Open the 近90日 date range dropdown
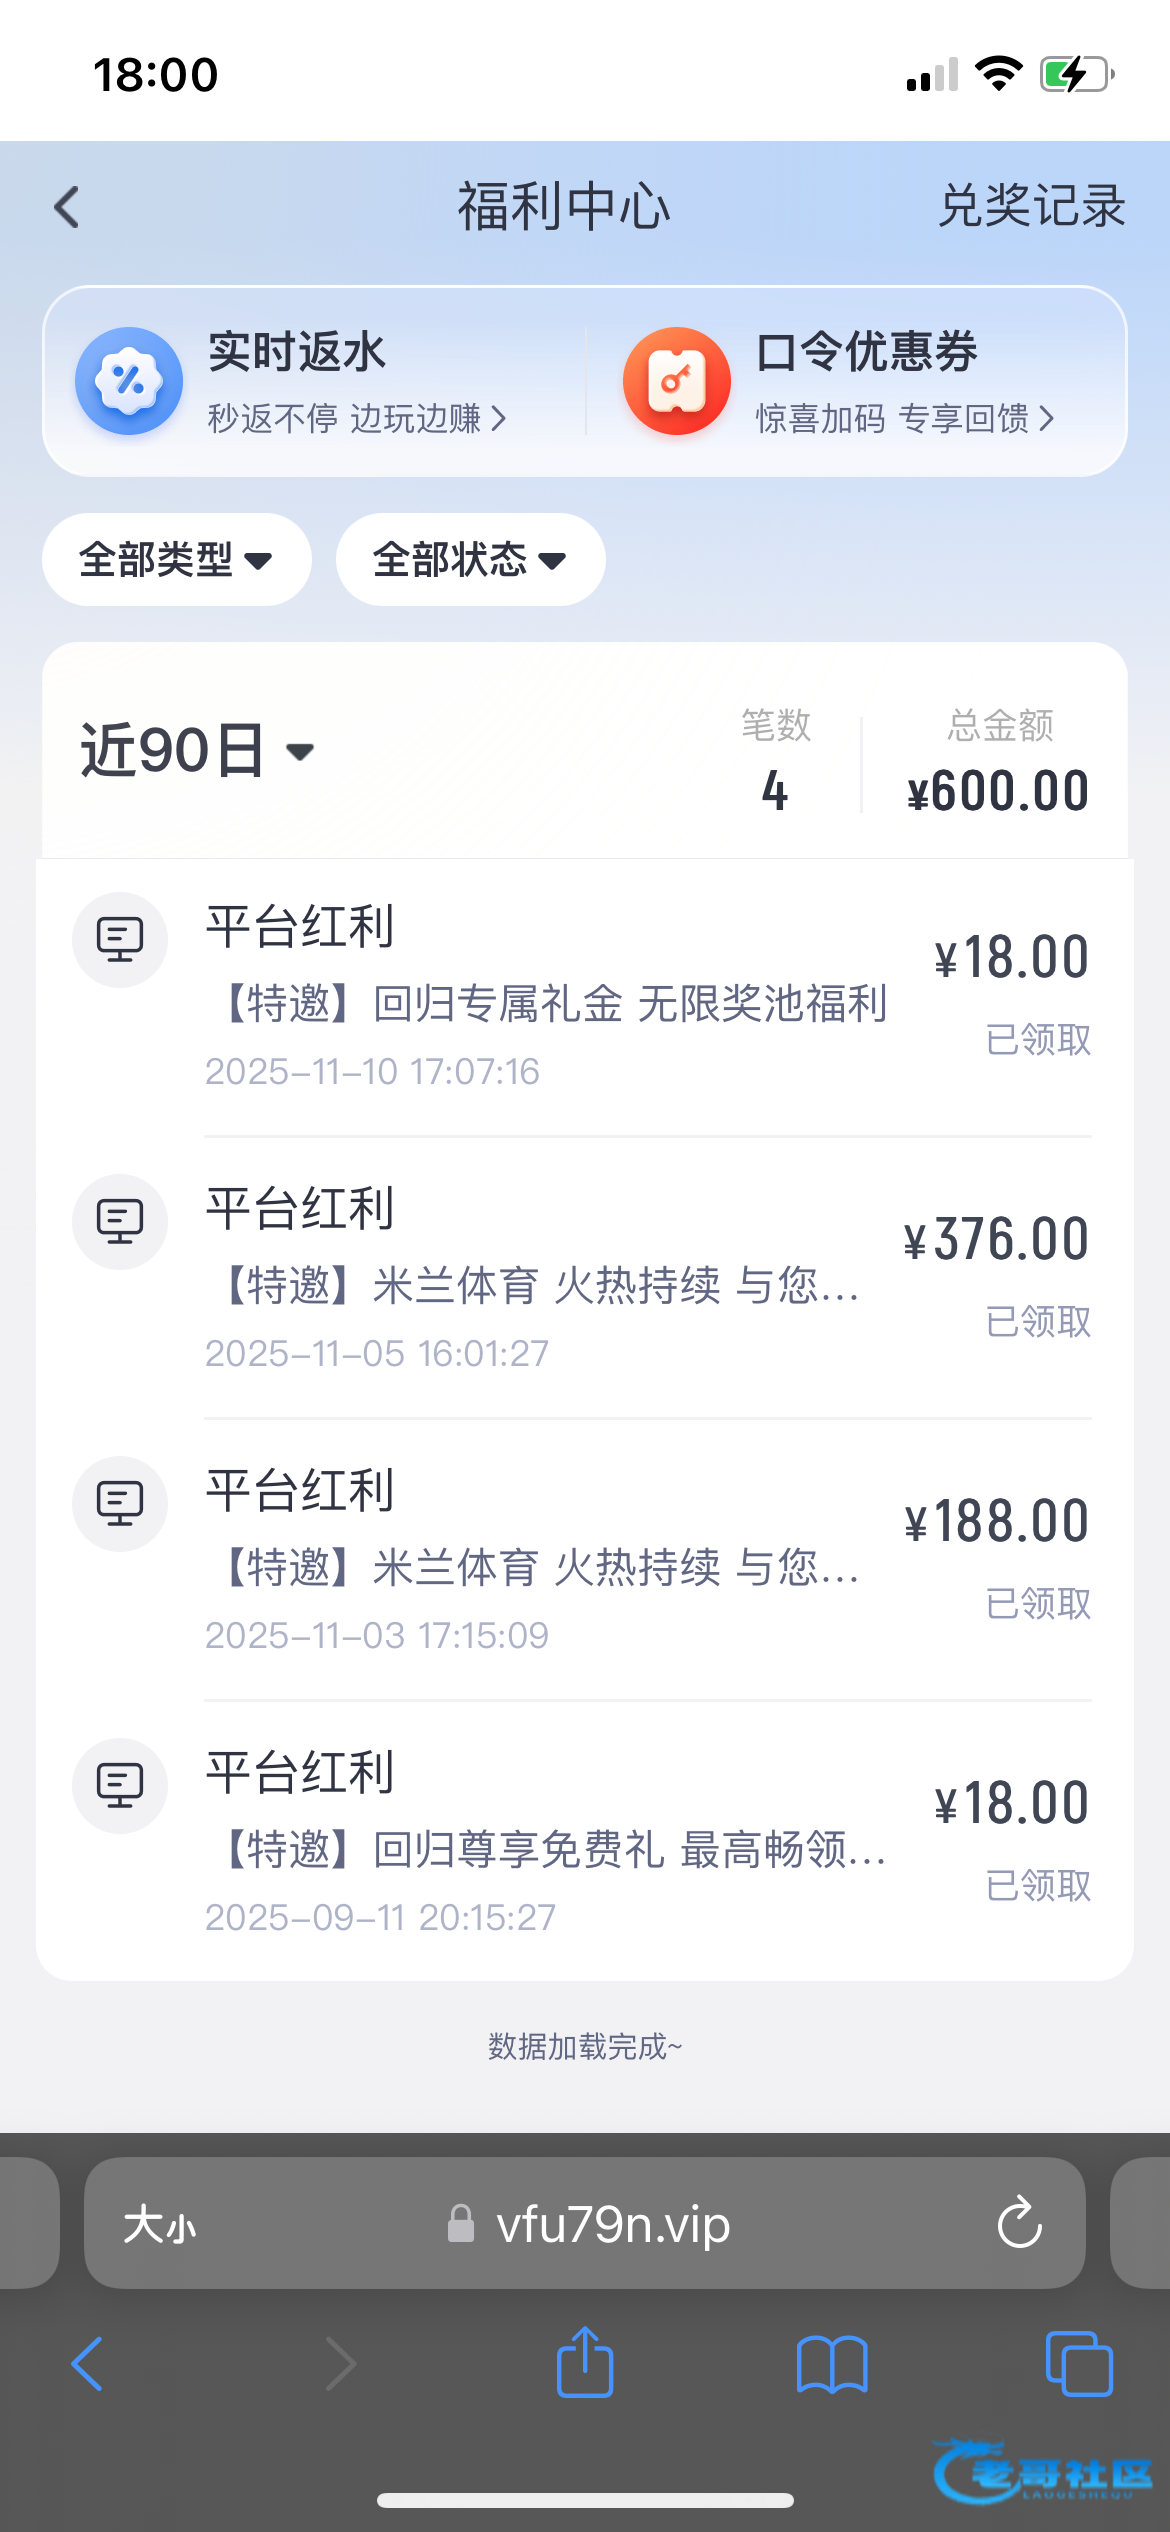 [x=197, y=751]
